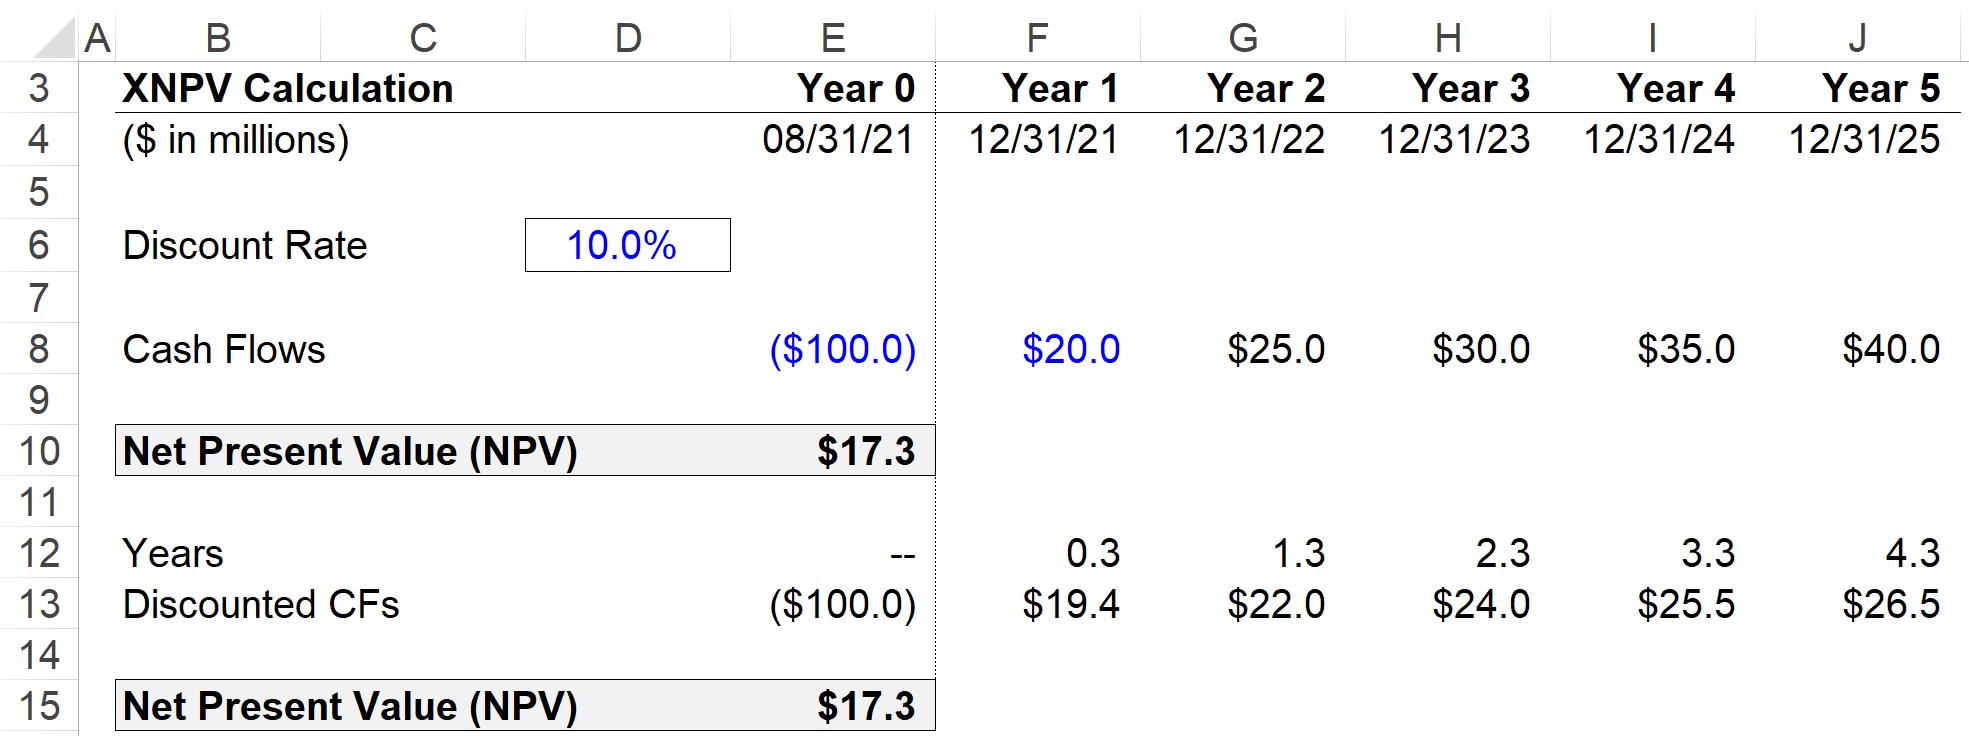Select row 13 header
Image resolution: width=1969 pixels, height=736 pixels.
click(38, 604)
